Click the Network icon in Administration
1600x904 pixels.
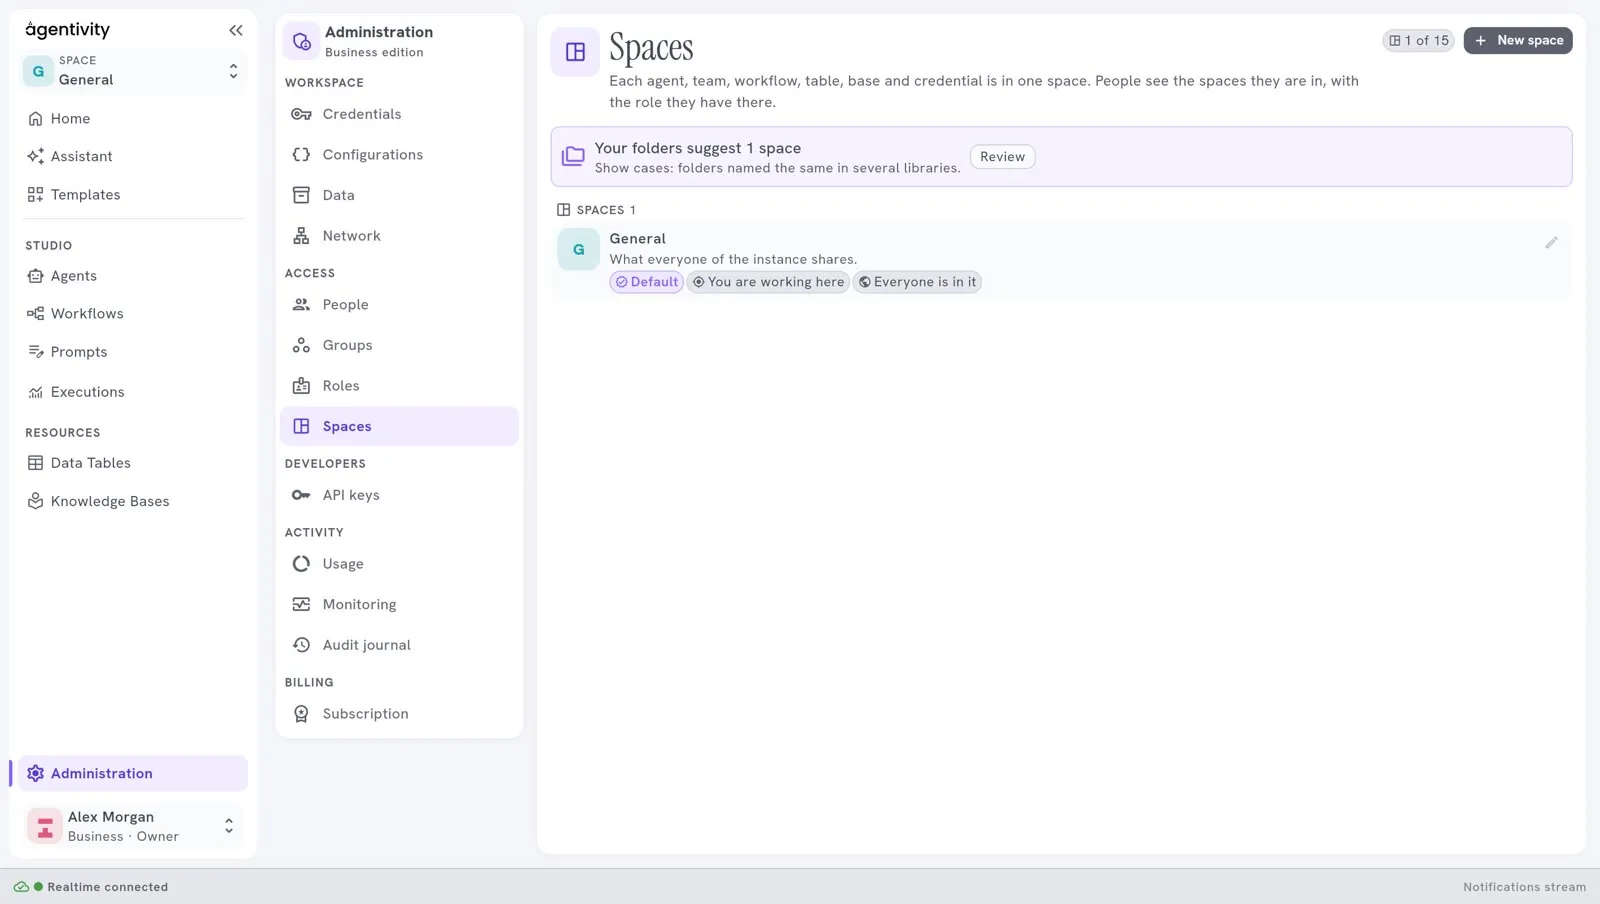pyautogui.click(x=301, y=236)
